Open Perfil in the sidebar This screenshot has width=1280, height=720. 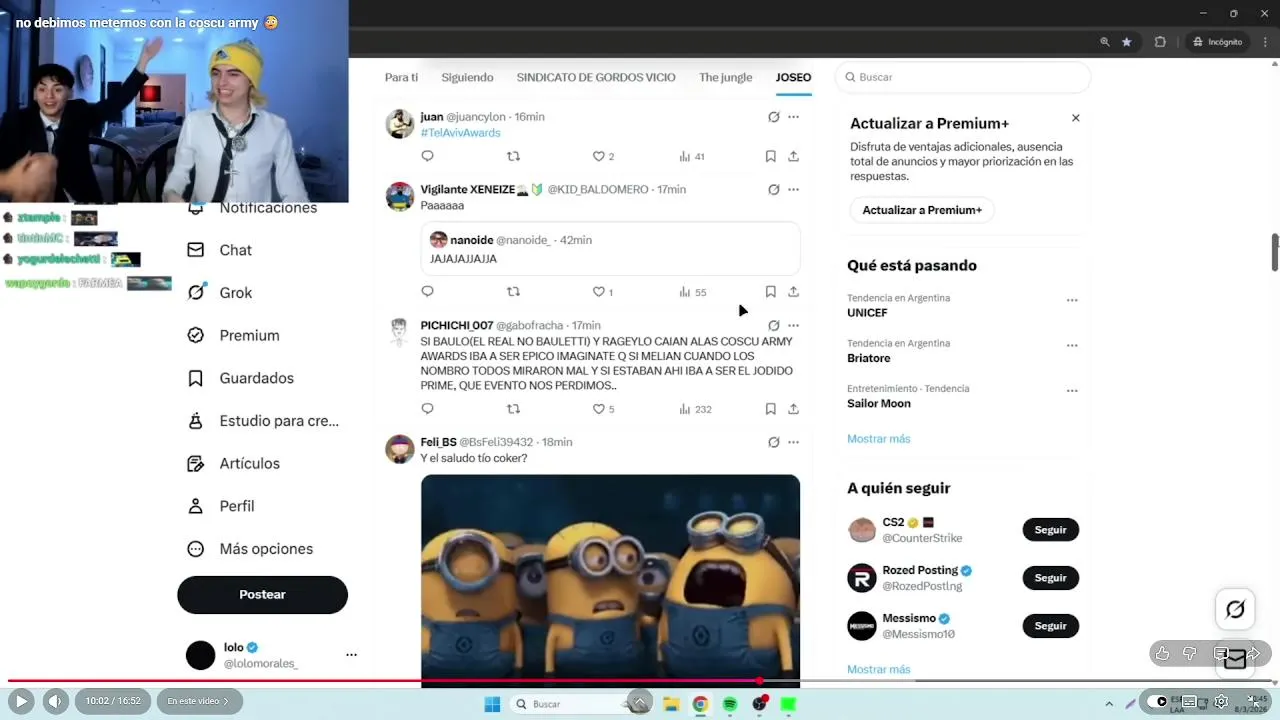pos(221,506)
